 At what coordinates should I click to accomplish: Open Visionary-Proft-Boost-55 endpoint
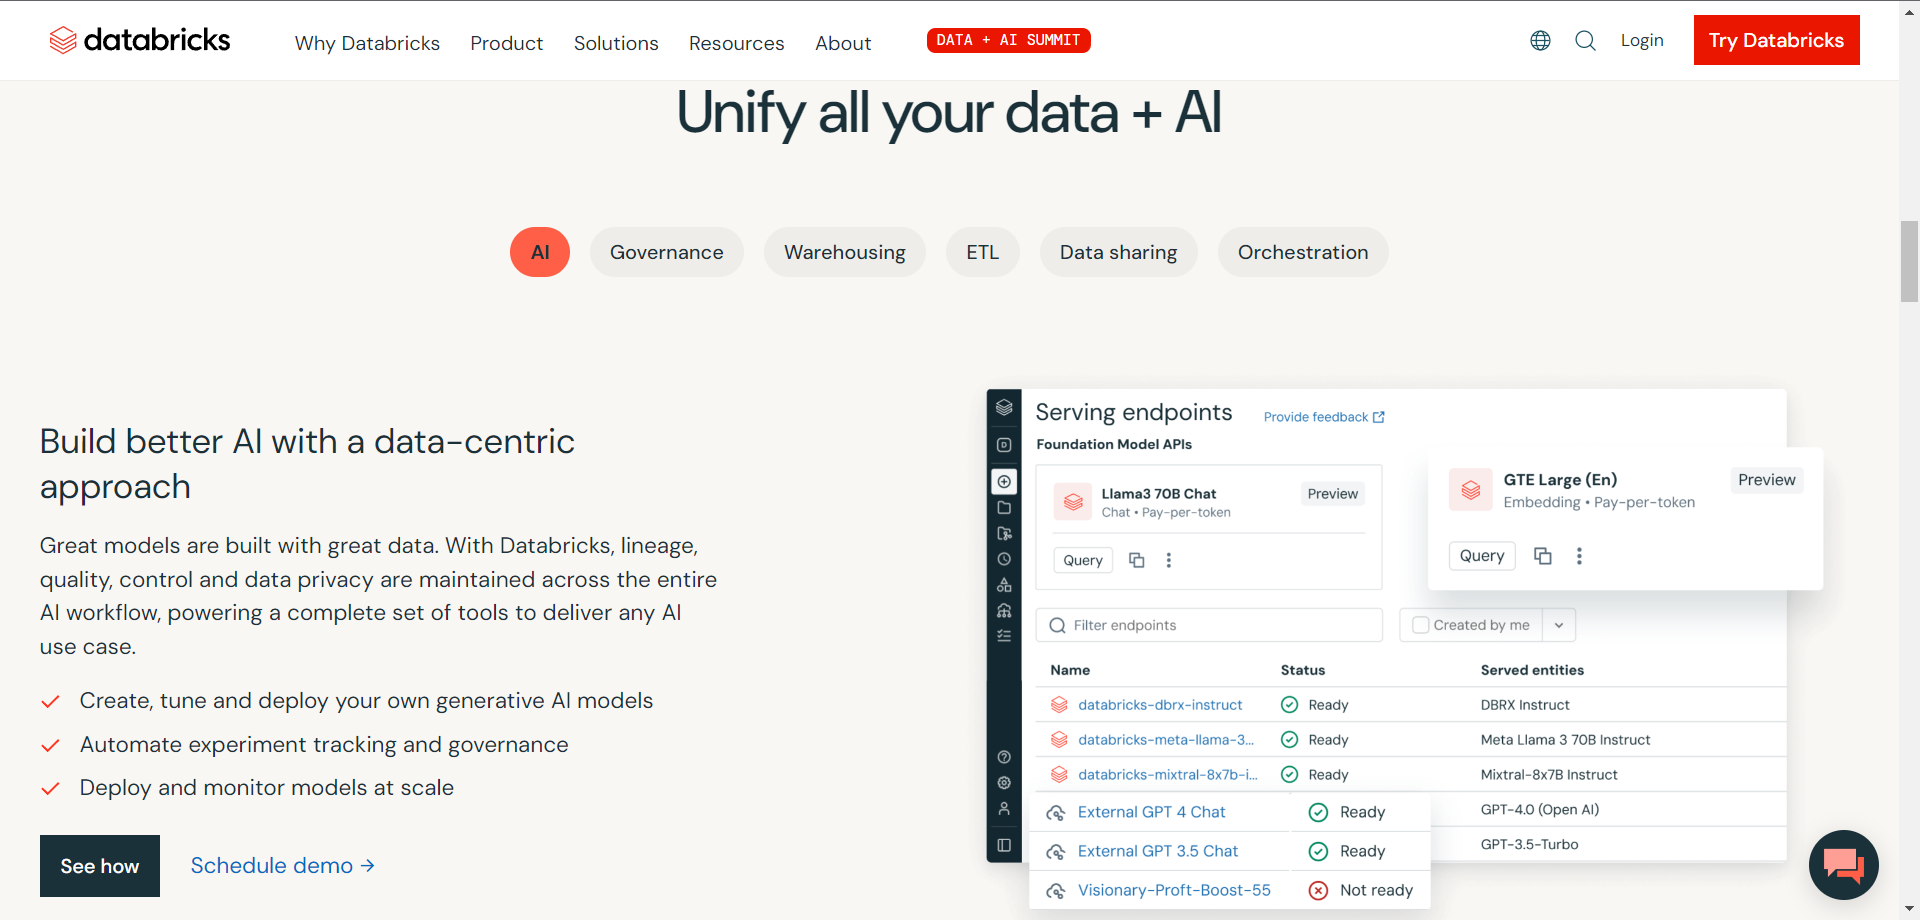(1174, 890)
